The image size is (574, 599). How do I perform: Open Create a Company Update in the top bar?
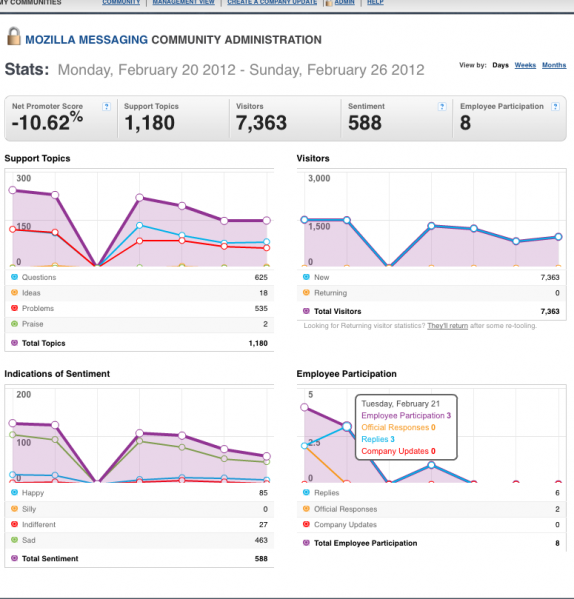tap(272, 2)
